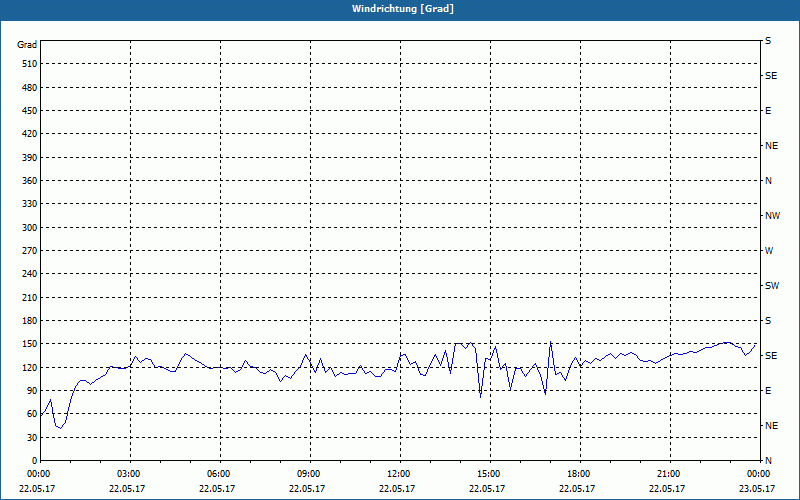The height and width of the screenshot is (500, 800).
Task: Click the time label "18:00"
Action: coord(580,474)
